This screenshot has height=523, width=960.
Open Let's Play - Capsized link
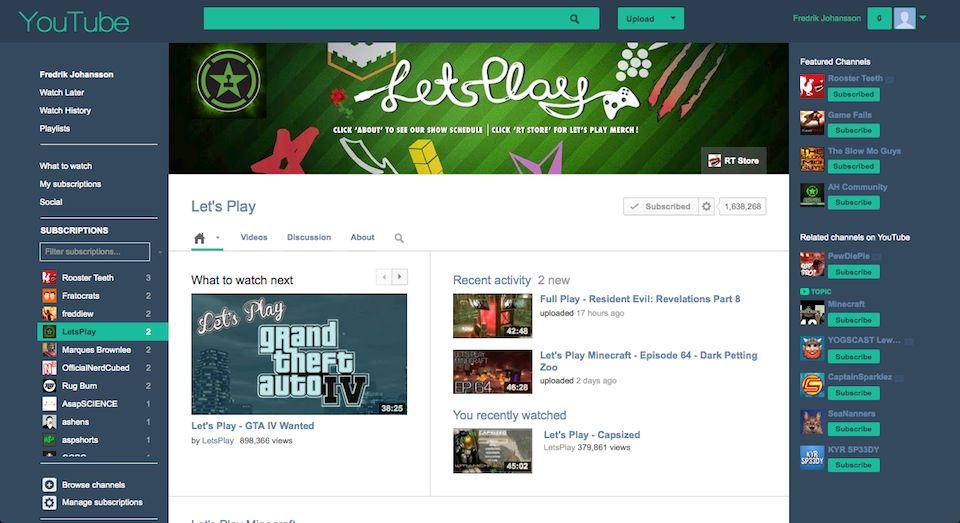[592, 435]
